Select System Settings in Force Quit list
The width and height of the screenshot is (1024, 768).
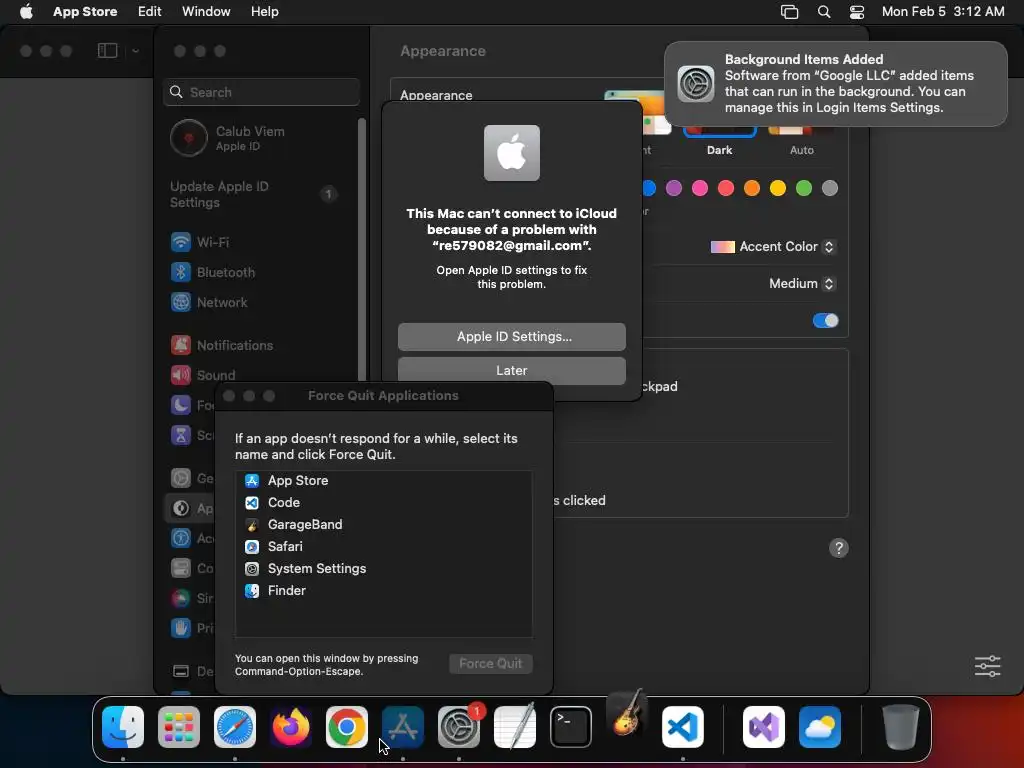pos(383,569)
